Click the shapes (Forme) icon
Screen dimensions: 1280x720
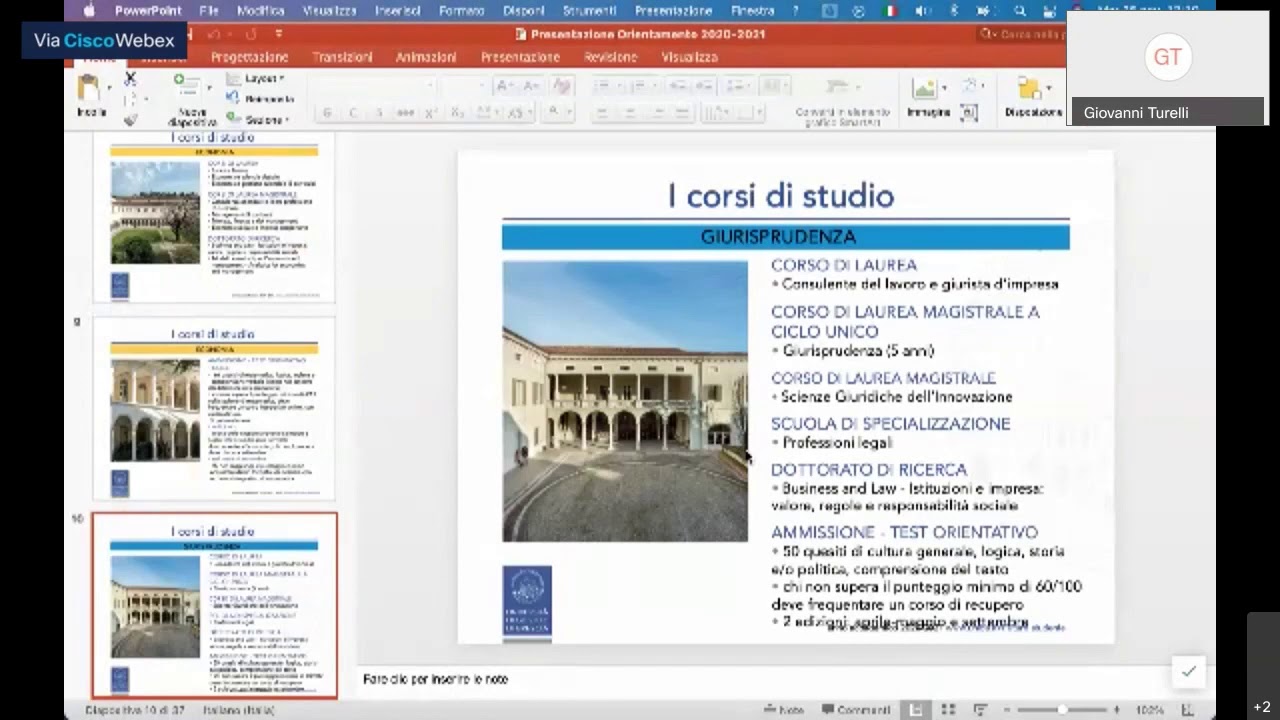pyautogui.click(x=968, y=86)
